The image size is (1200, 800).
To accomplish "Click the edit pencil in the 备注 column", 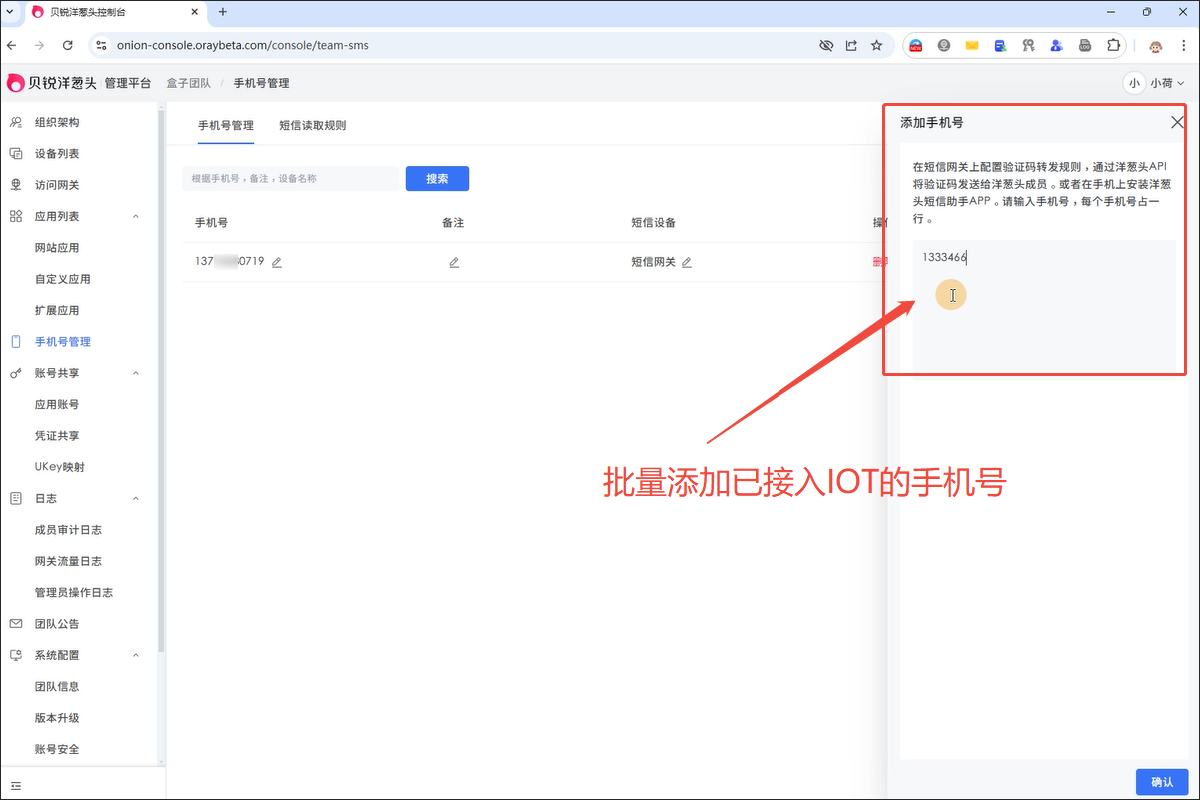I will [454, 262].
